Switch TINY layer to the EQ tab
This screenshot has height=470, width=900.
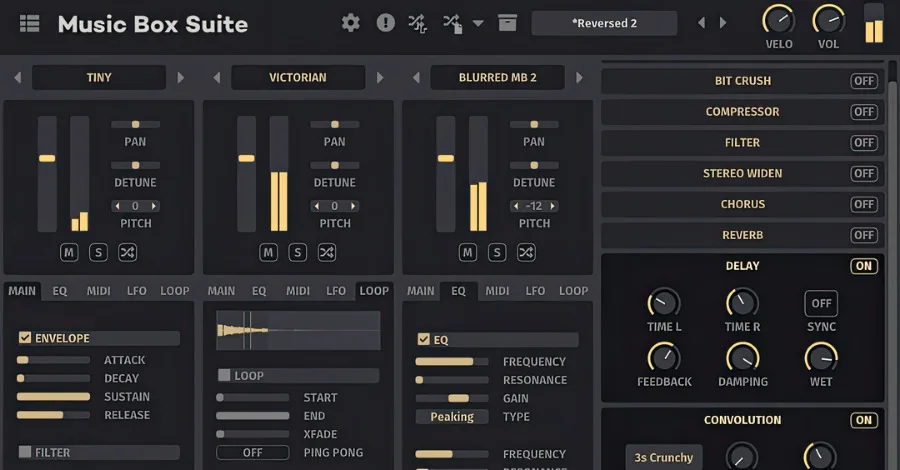click(x=60, y=291)
